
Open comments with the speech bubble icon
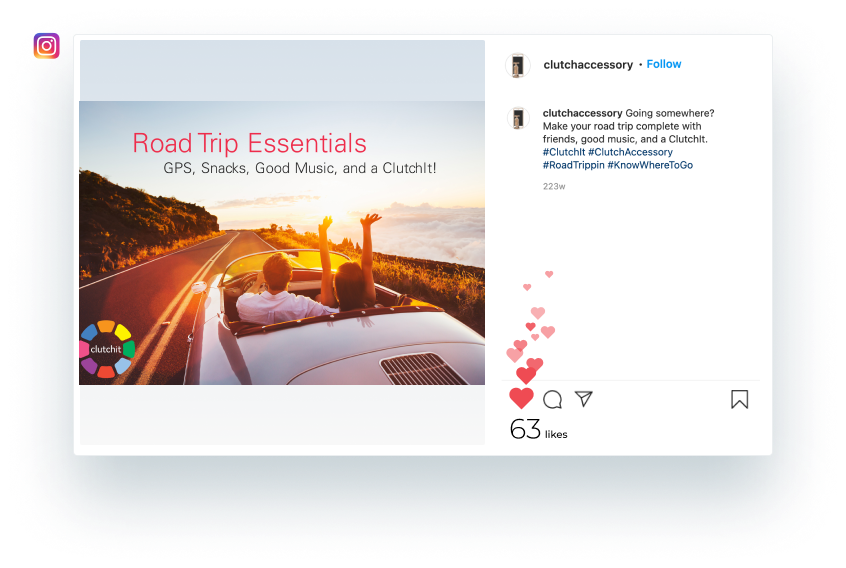[552, 400]
